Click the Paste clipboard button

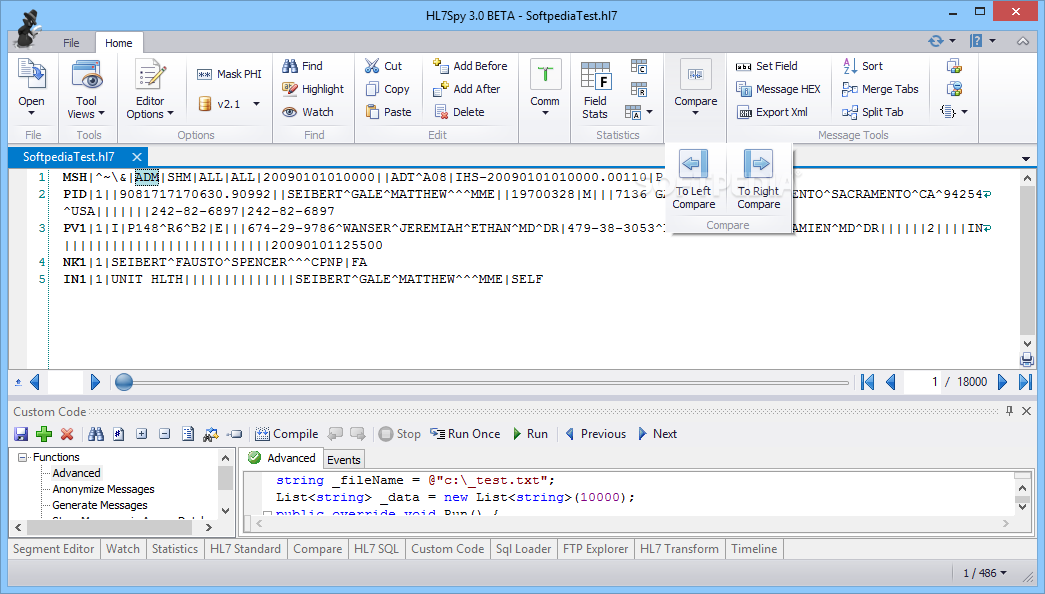(389, 112)
